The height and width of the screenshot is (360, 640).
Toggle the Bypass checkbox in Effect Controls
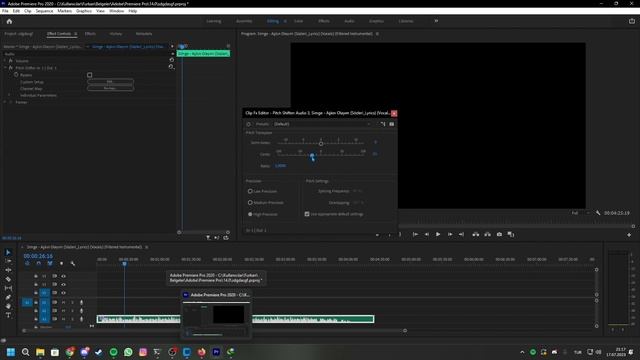89,75
